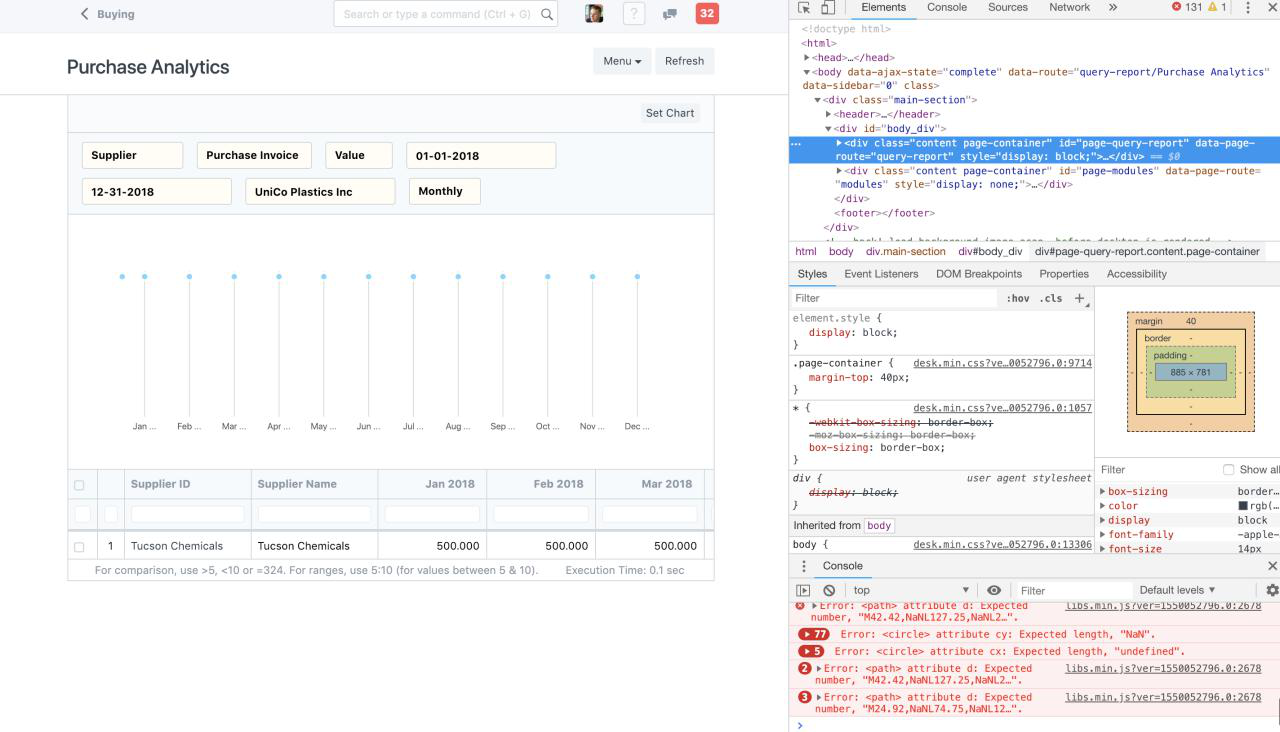Click the Refresh button

pos(685,61)
